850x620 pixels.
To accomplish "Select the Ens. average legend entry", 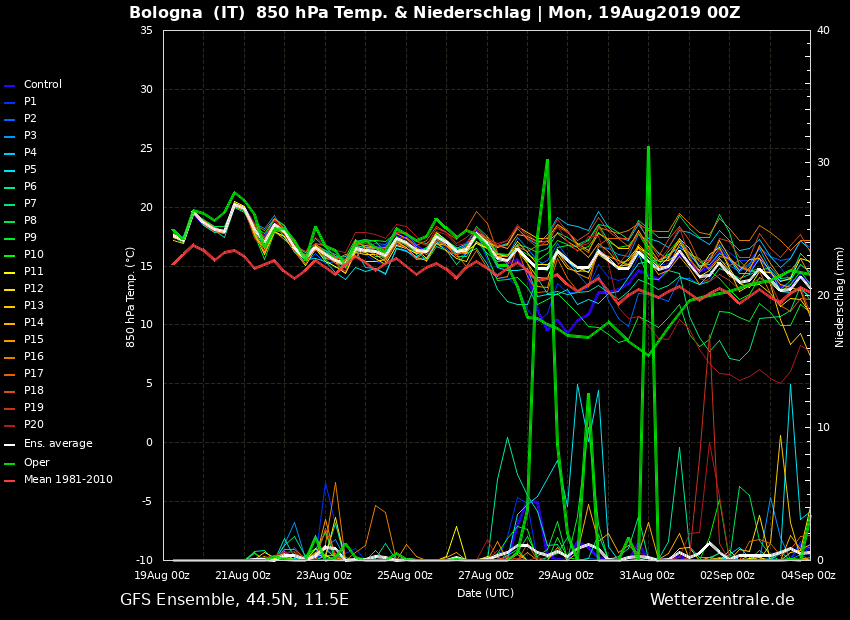I will click(x=57, y=444).
